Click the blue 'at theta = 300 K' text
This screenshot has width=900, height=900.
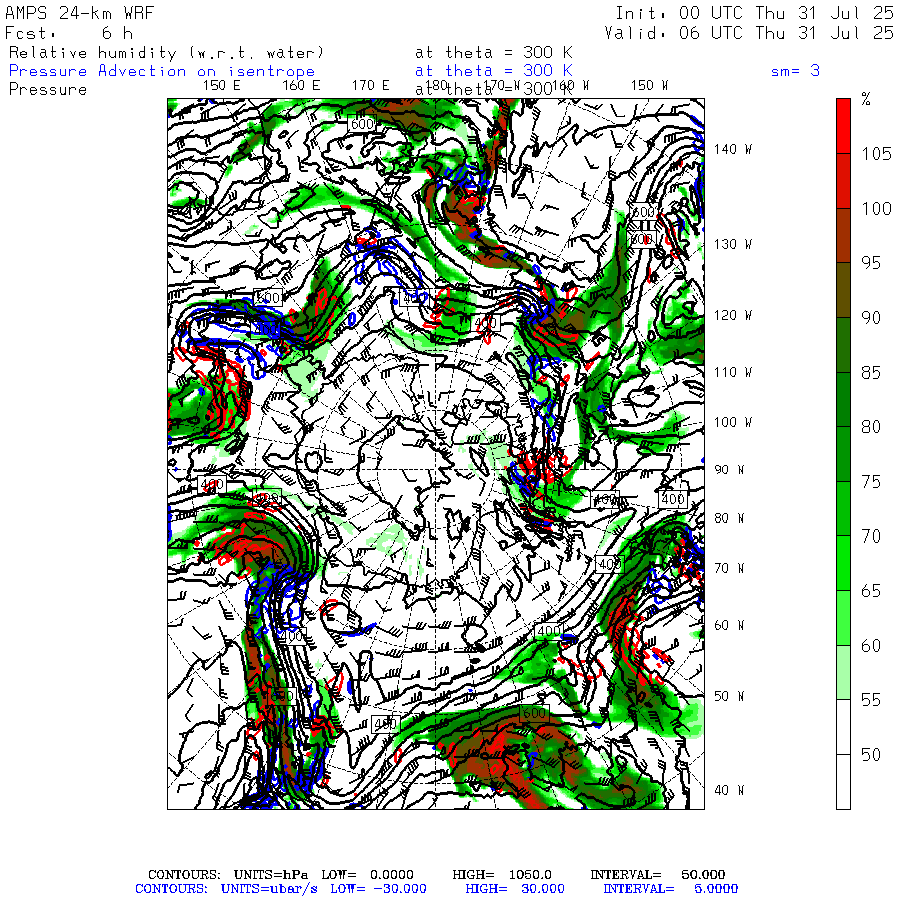pyautogui.click(x=494, y=71)
